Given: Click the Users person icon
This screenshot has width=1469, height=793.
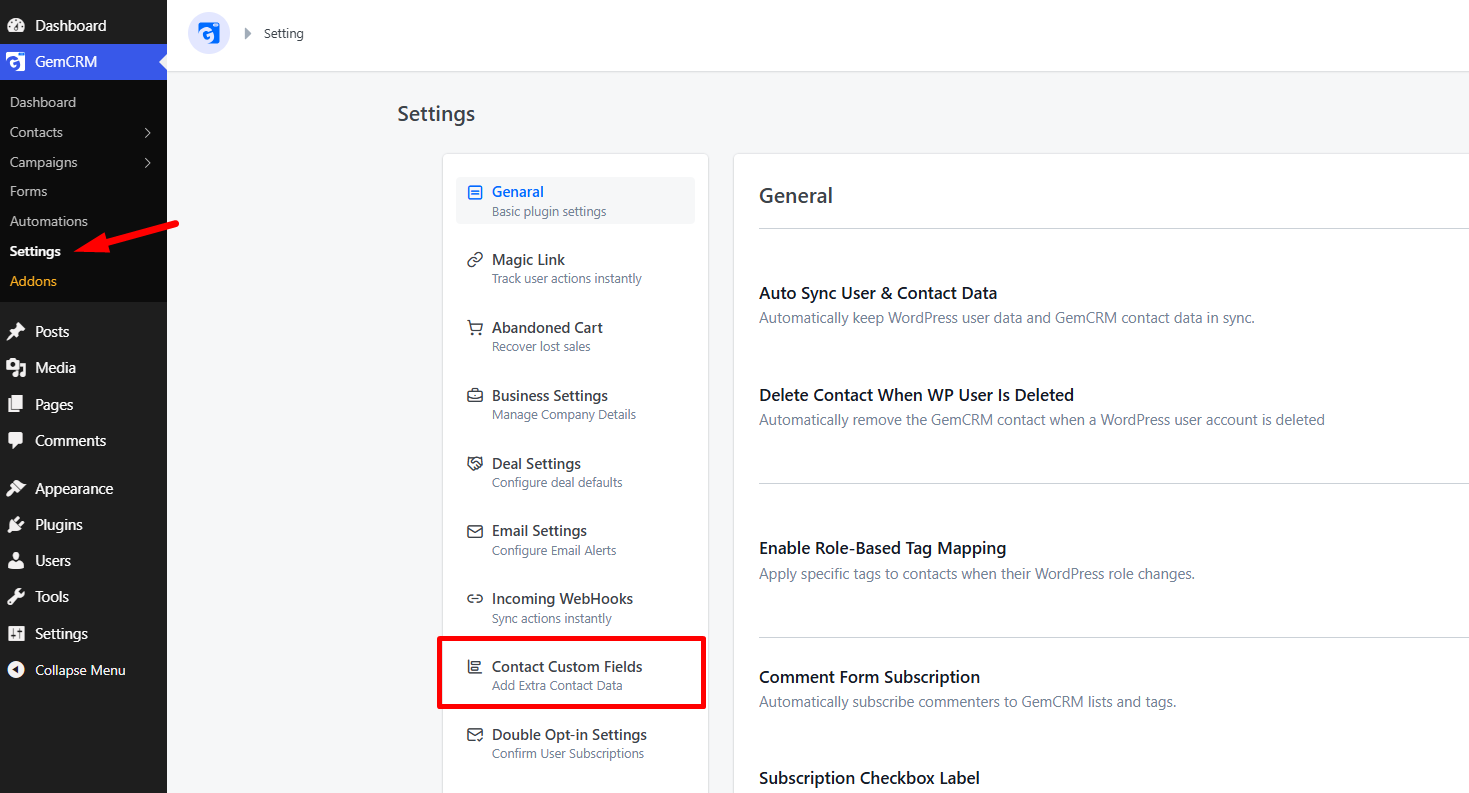Looking at the screenshot, I should [16, 561].
